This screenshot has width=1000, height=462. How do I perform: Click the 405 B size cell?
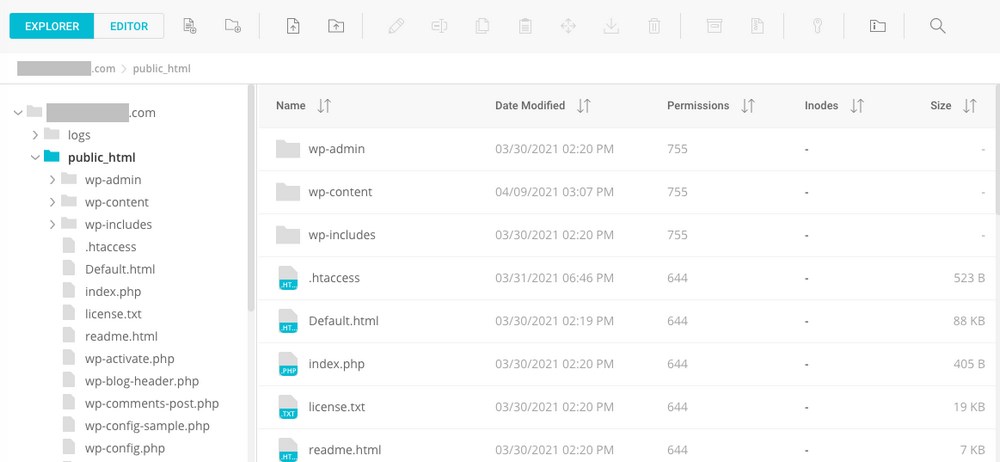968,364
